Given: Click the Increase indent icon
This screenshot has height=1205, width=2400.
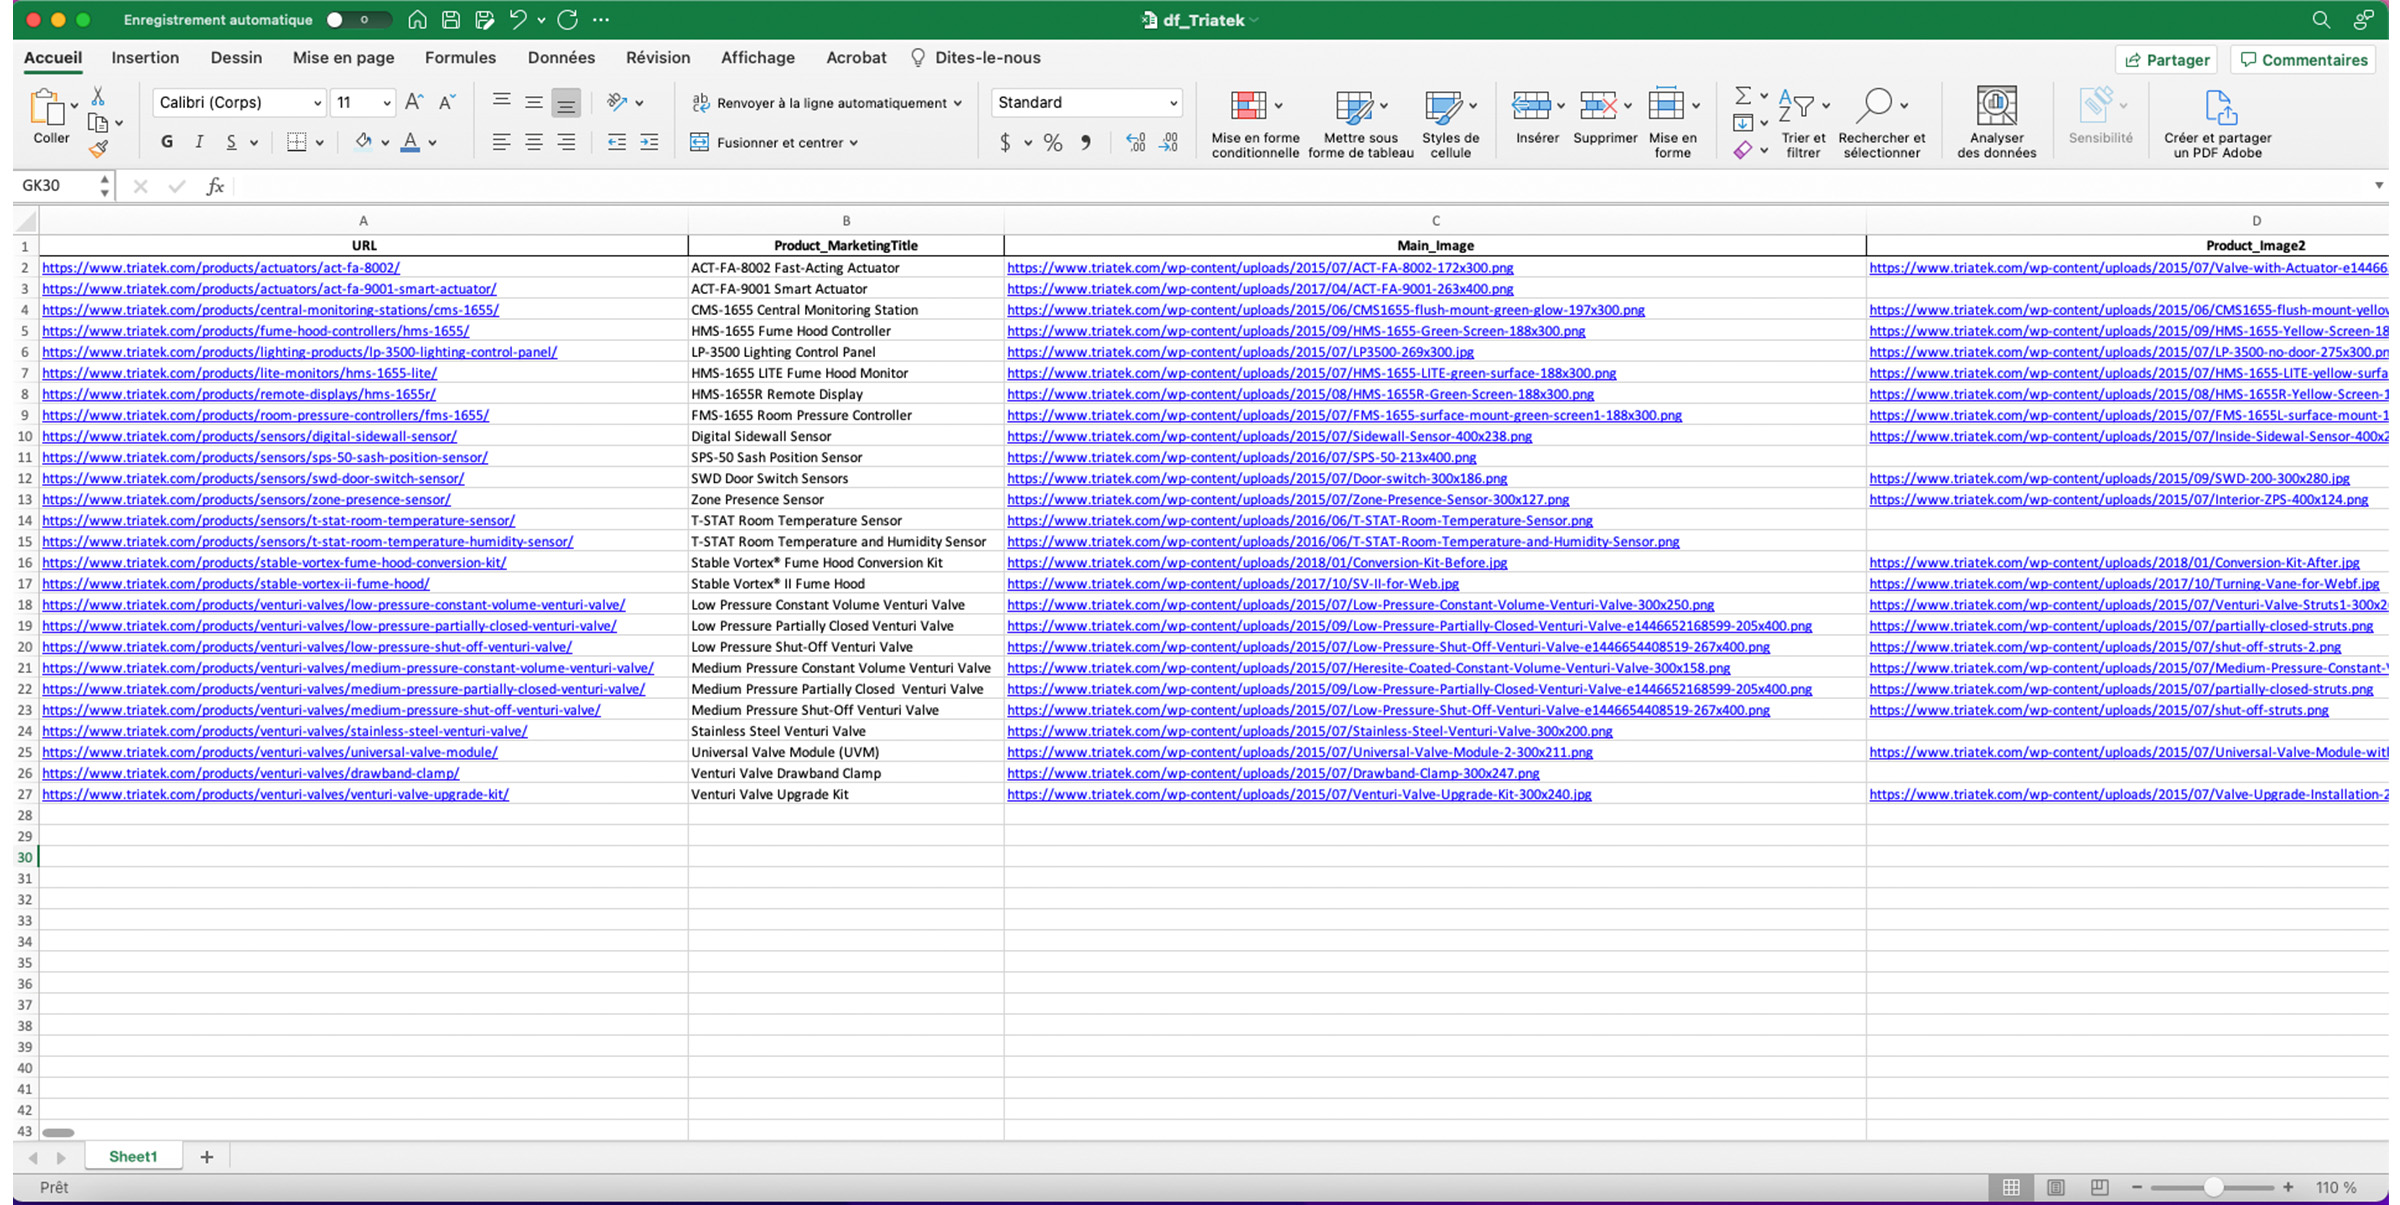Looking at the screenshot, I should 649,142.
